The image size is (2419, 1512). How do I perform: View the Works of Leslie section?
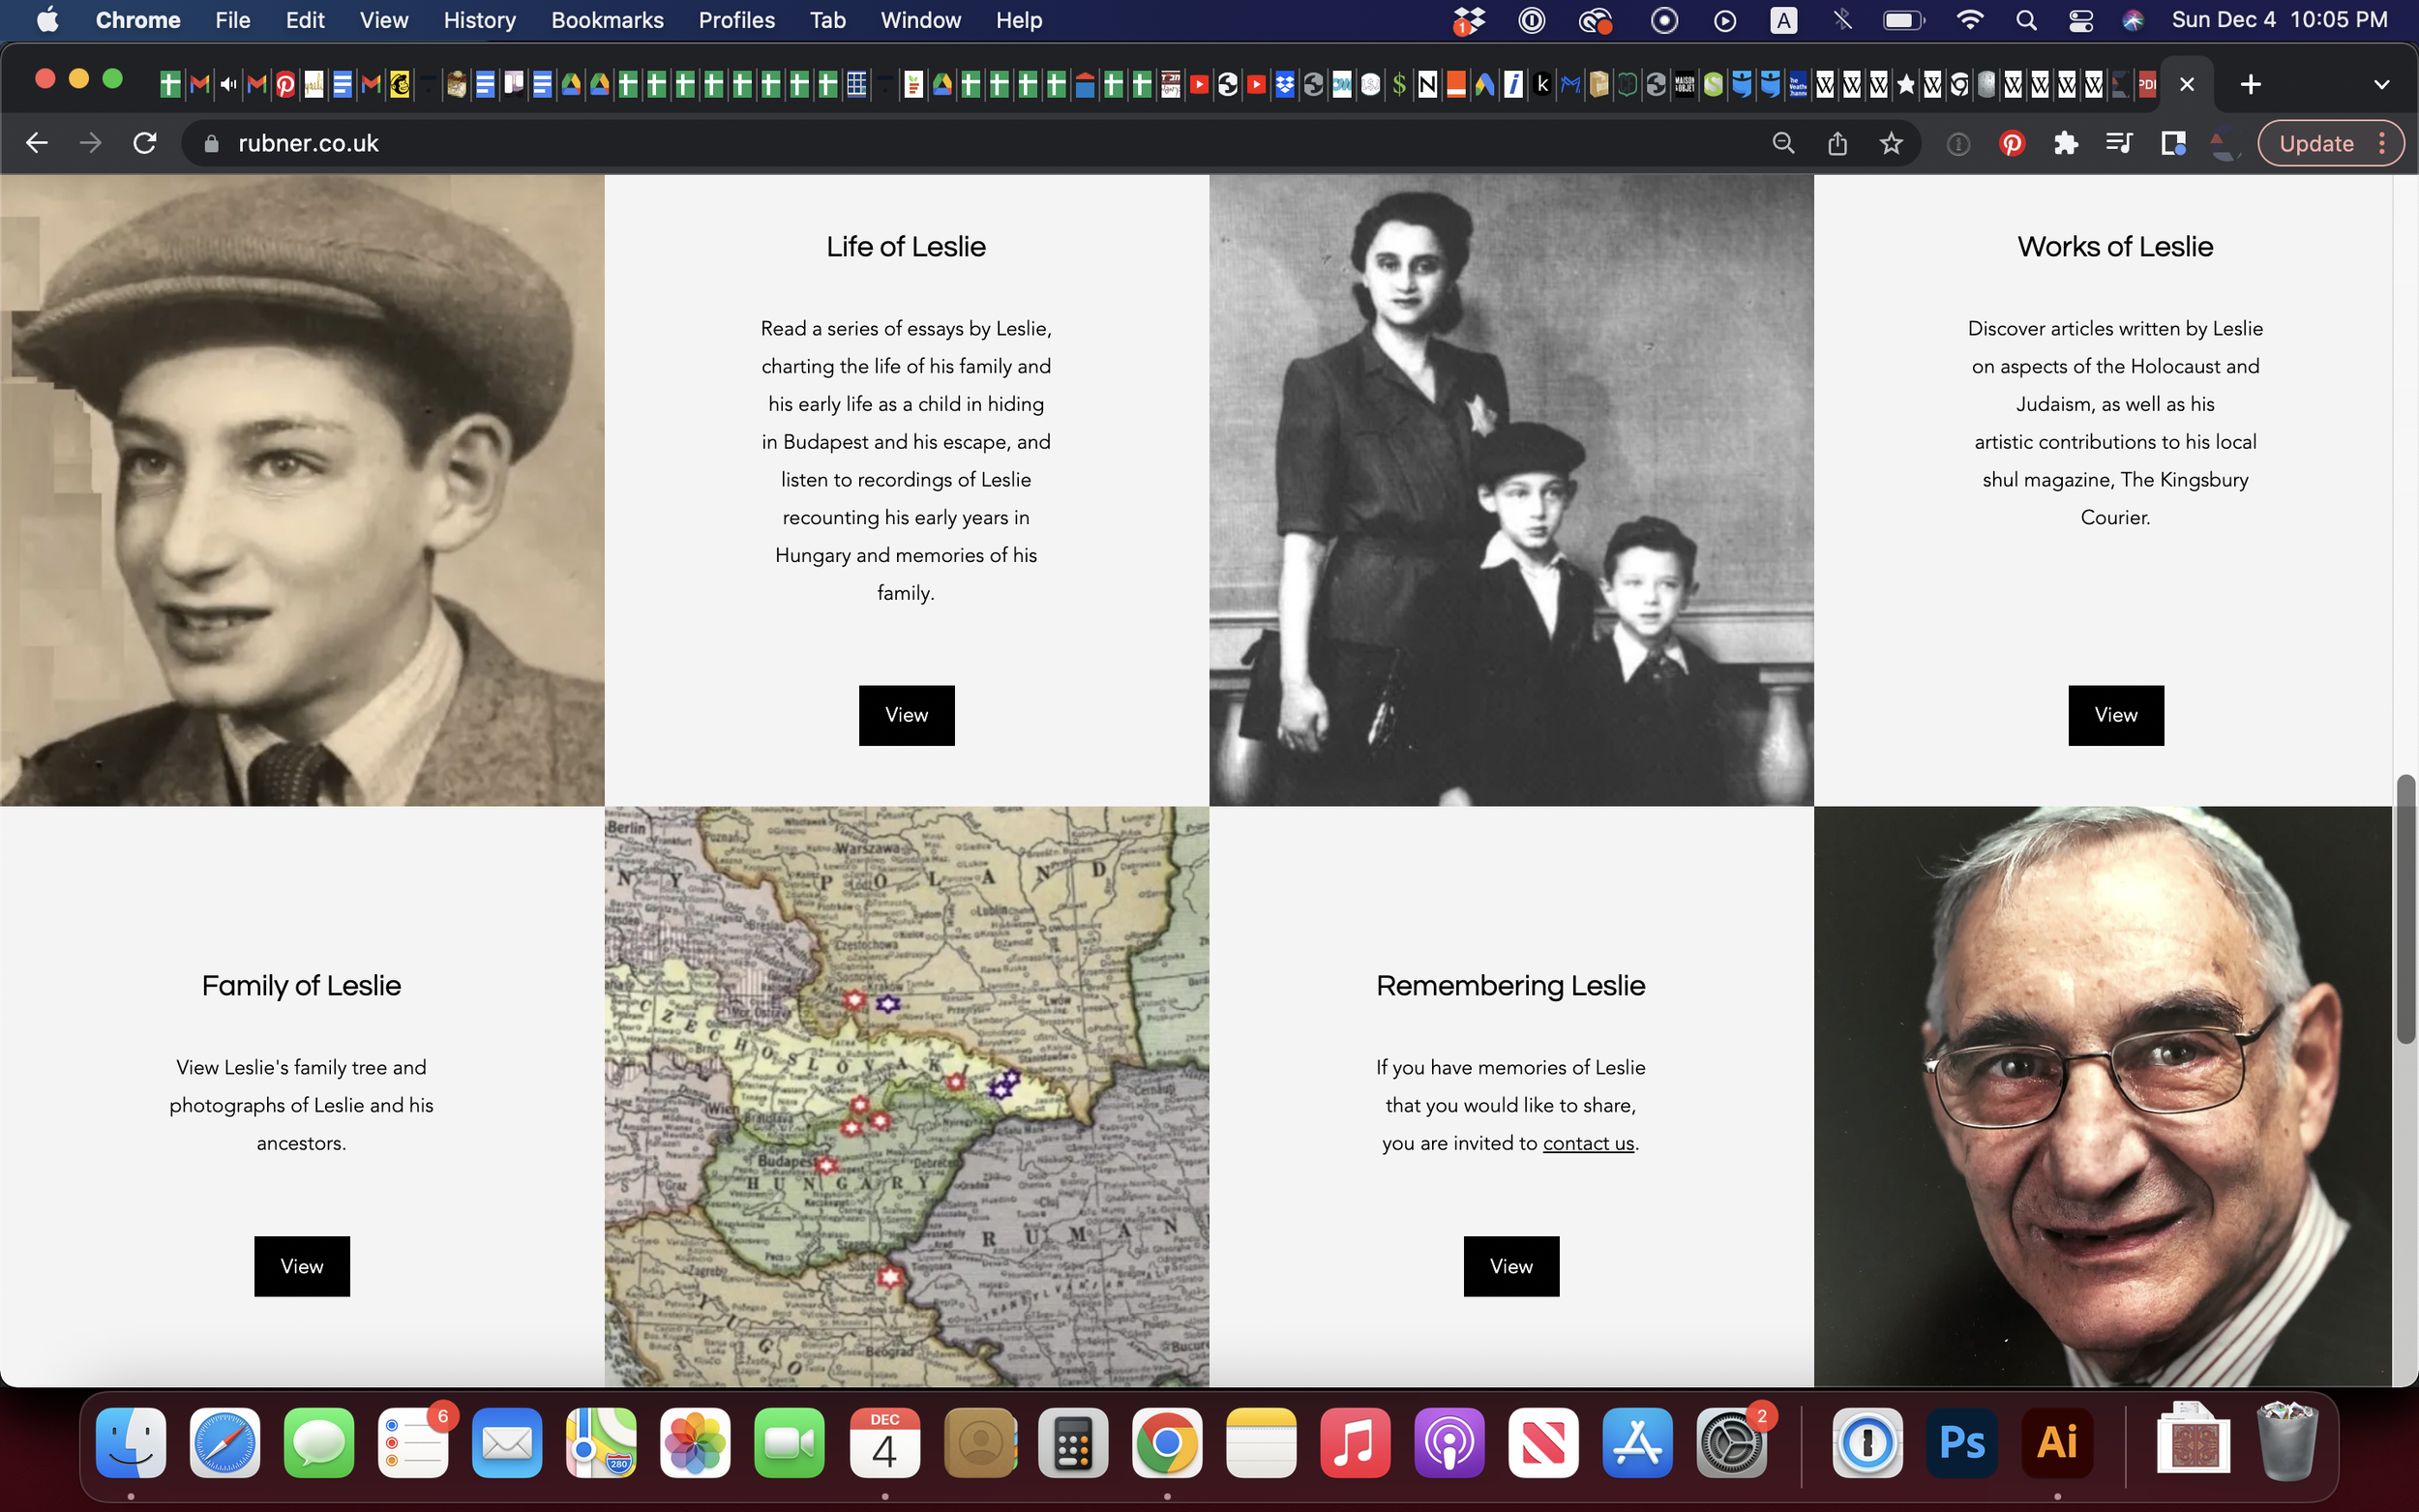click(2115, 715)
